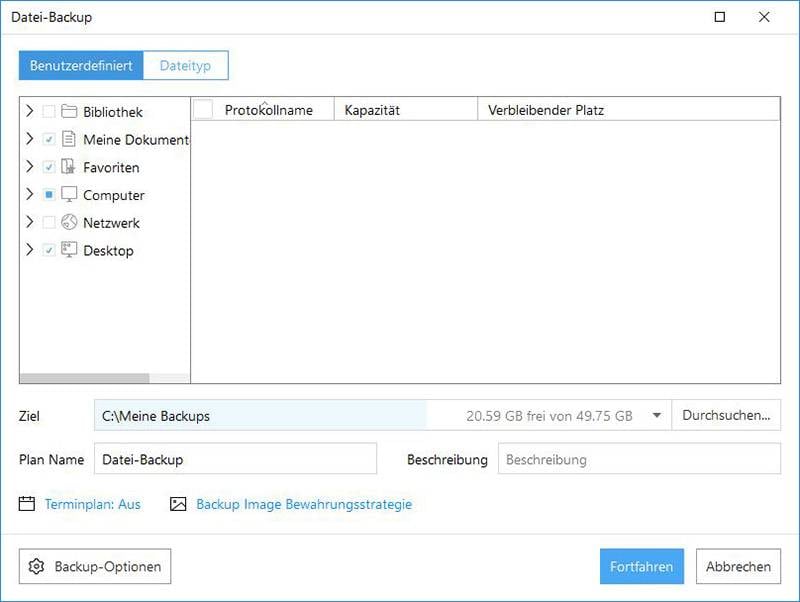Click the Bibliothek folder icon

[69, 112]
